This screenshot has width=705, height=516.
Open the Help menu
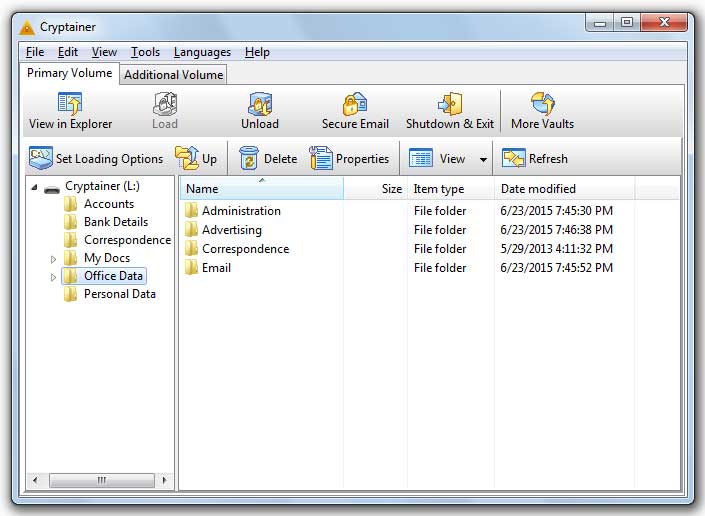click(257, 52)
